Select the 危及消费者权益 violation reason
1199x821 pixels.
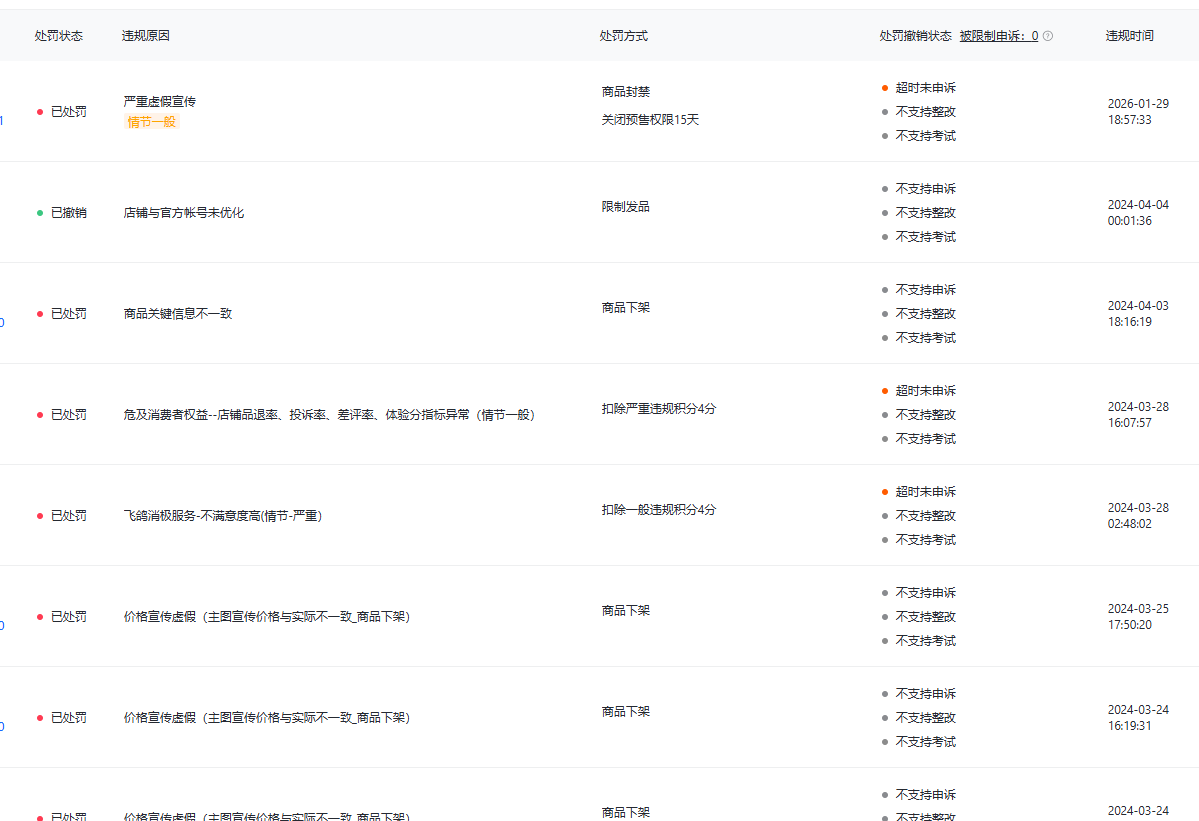click(x=328, y=415)
